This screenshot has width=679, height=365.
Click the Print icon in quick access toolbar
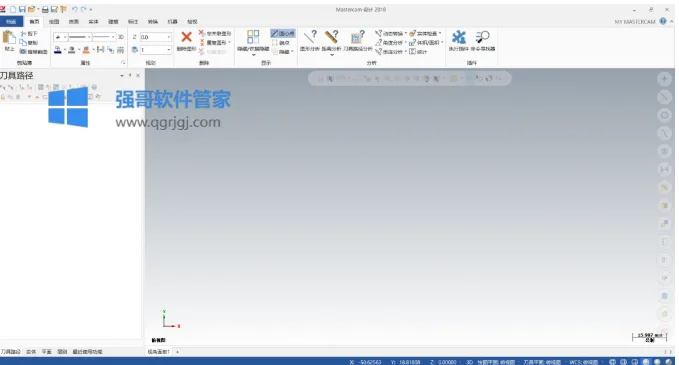[x=45, y=9]
